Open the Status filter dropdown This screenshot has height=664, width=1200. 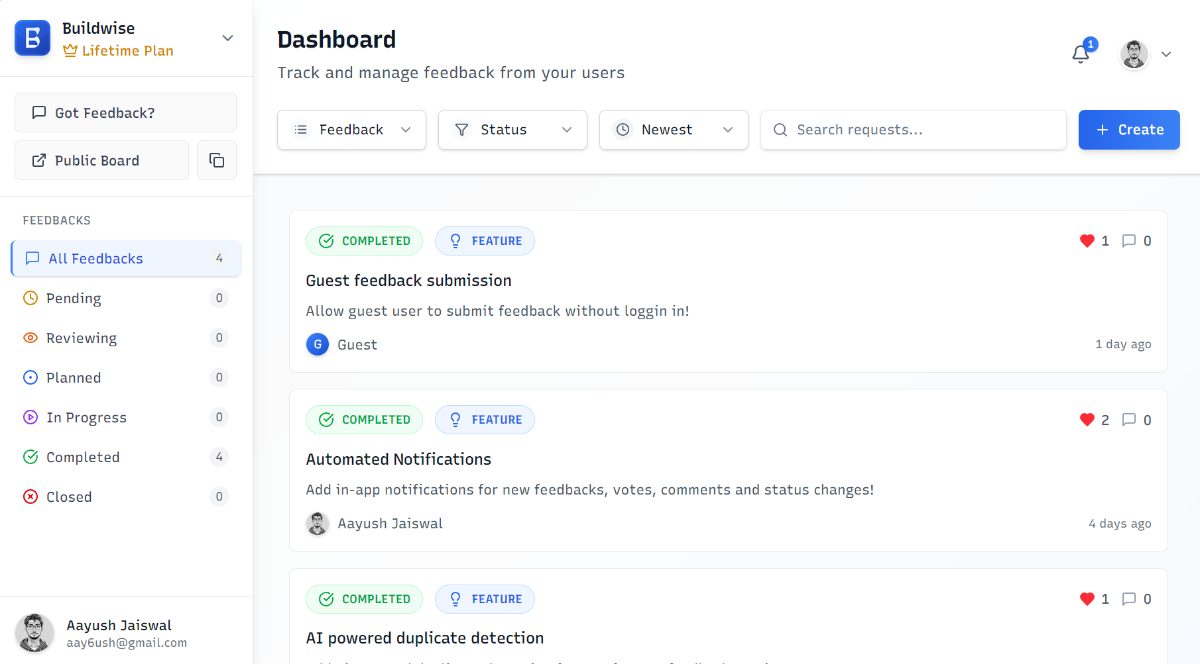[513, 130]
